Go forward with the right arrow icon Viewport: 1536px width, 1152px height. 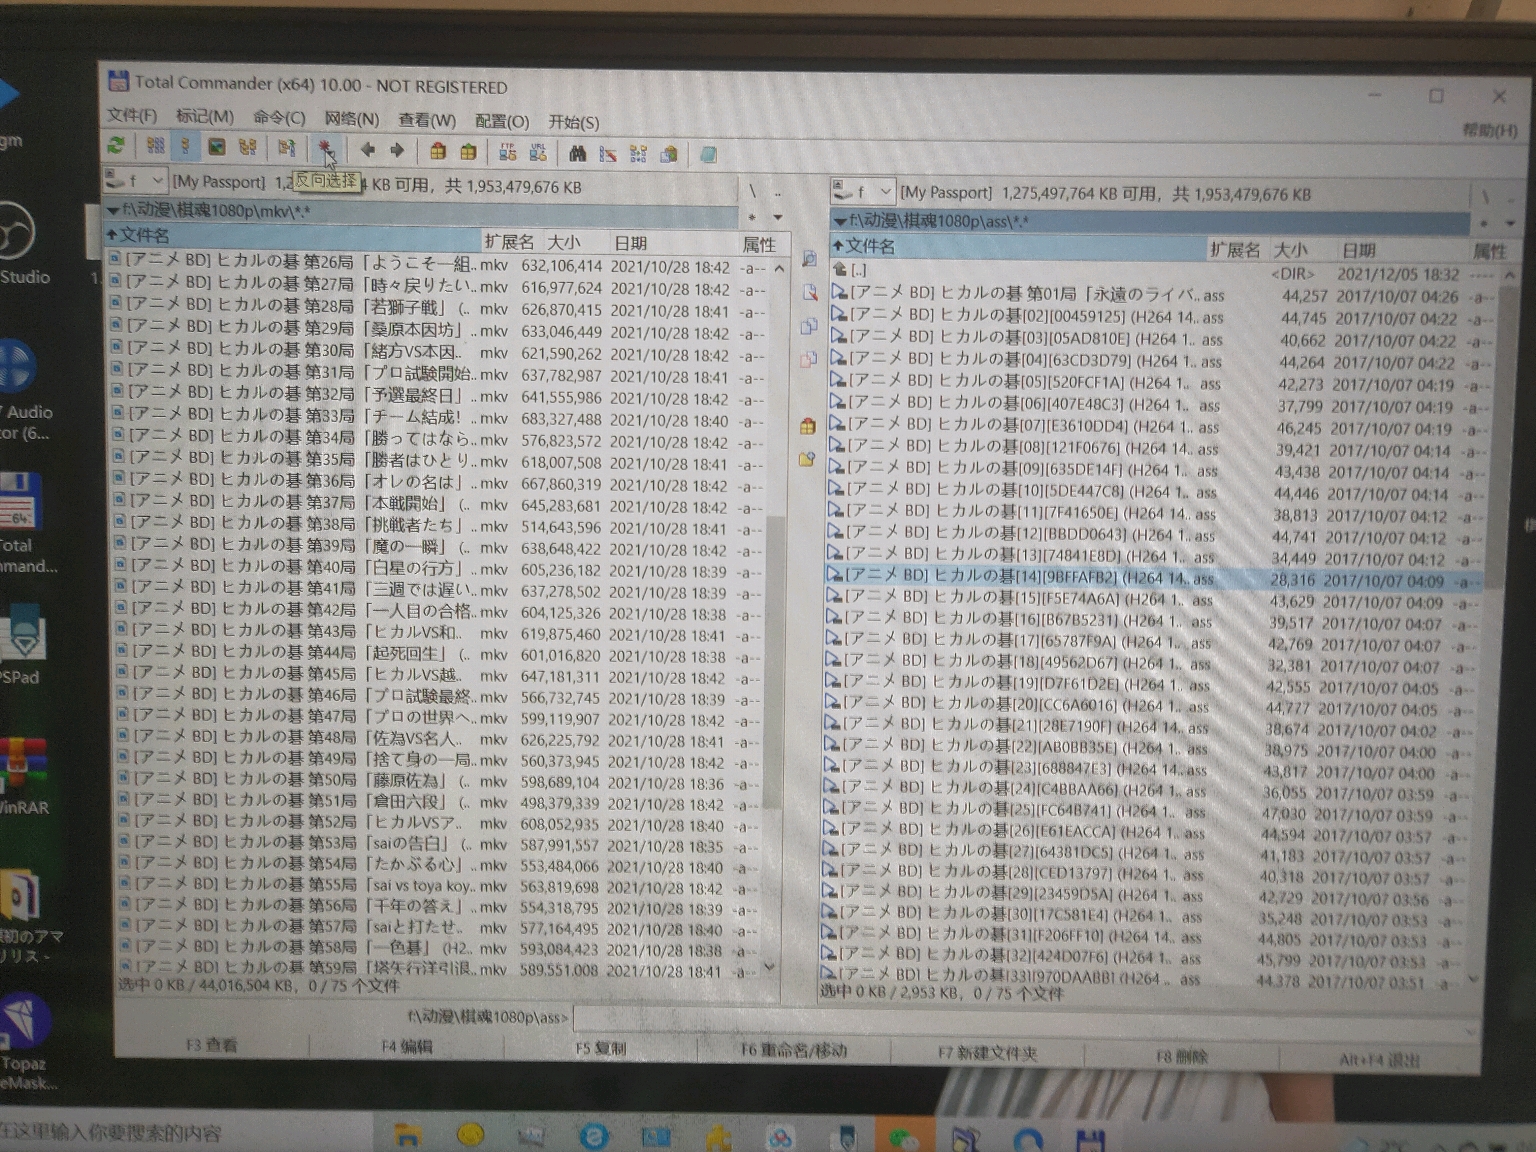(397, 150)
